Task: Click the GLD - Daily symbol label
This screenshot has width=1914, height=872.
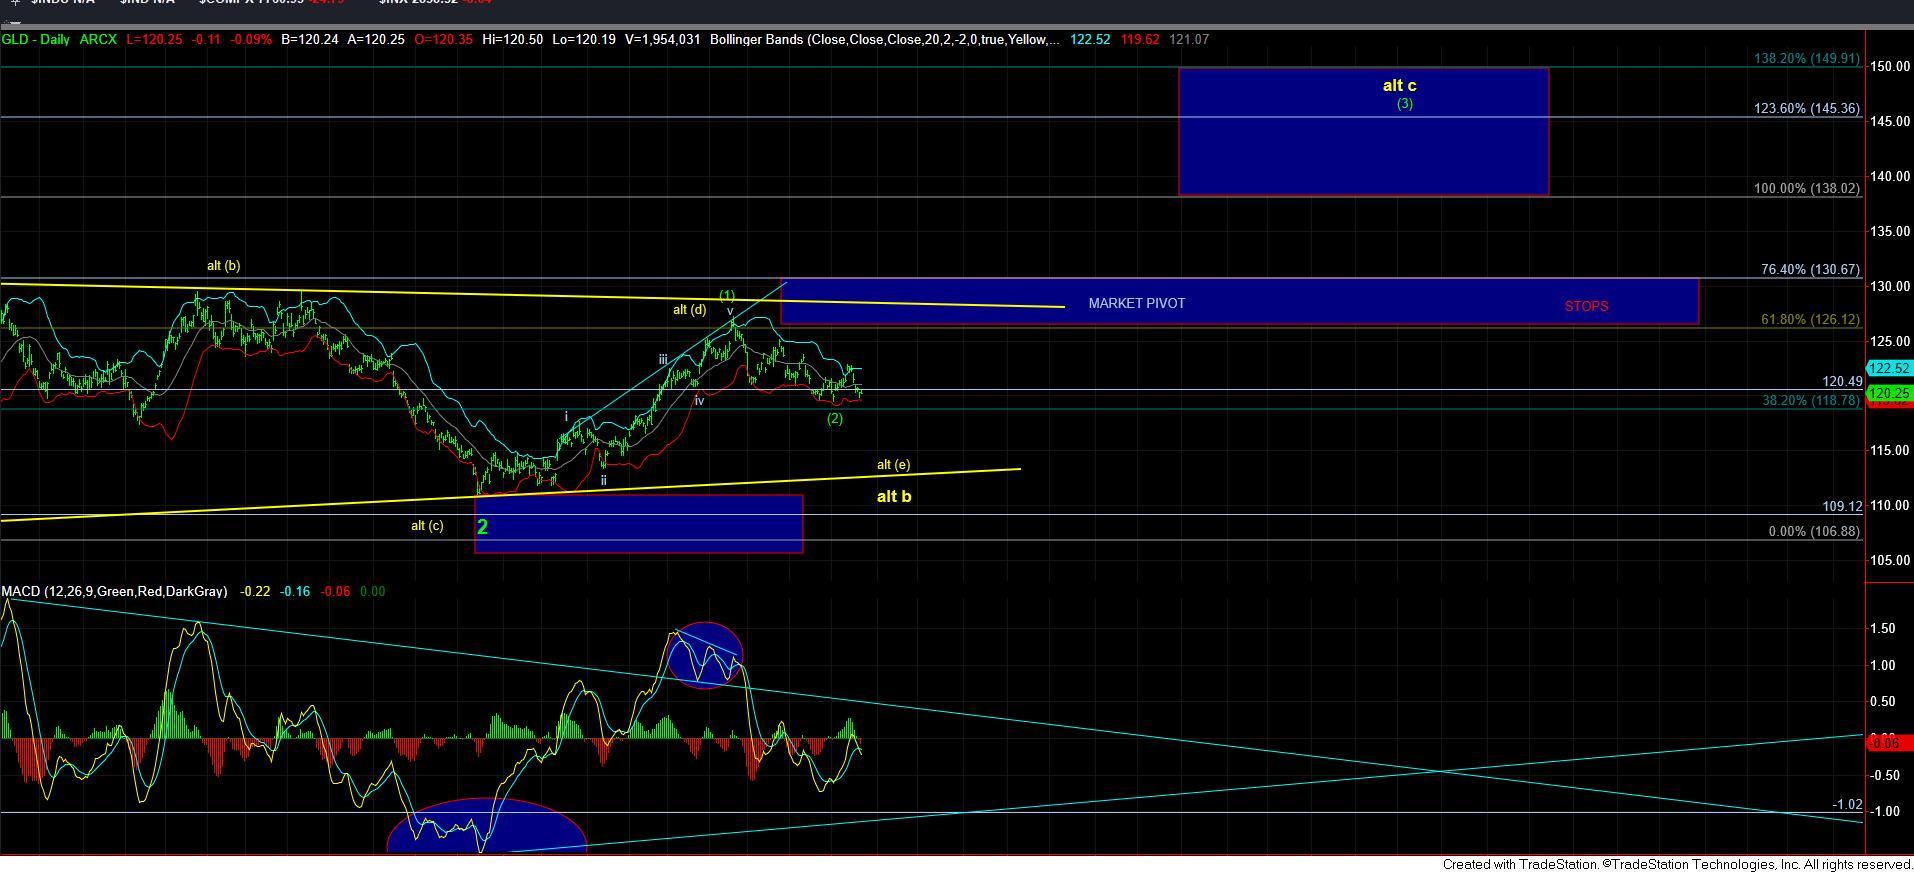Action: coord(36,40)
